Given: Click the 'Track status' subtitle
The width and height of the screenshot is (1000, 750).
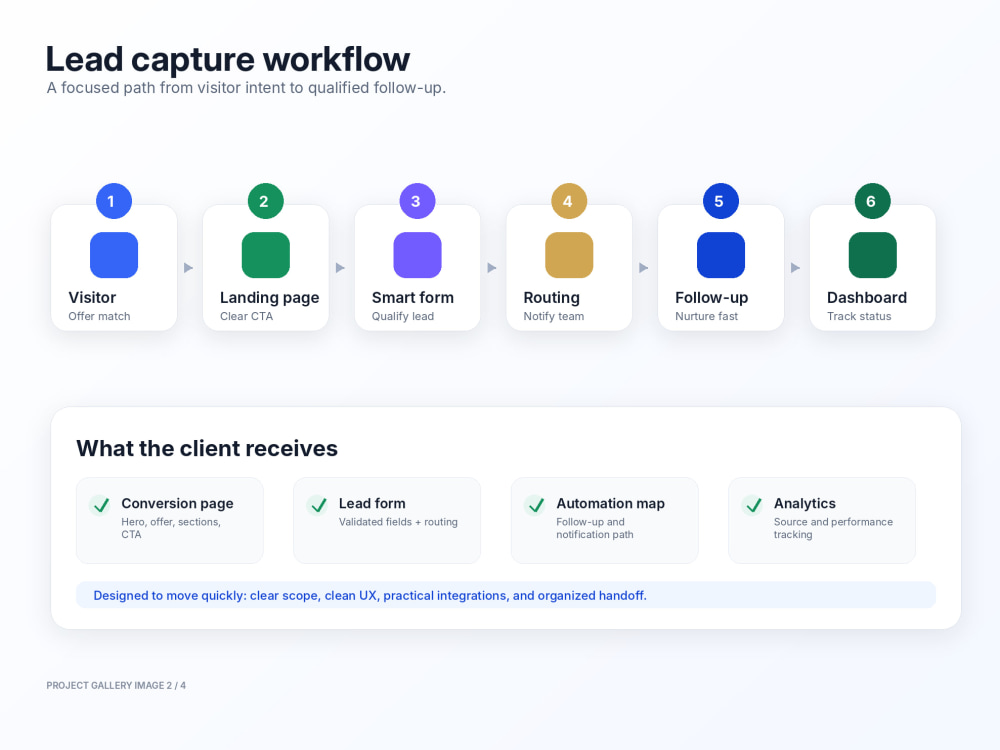Looking at the screenshot, I should [859, 316].
